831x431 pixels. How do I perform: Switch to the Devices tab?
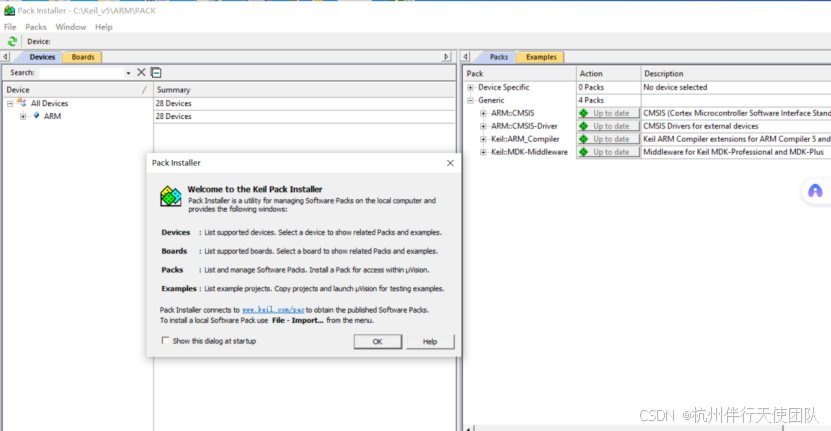[x=42, y=57]
